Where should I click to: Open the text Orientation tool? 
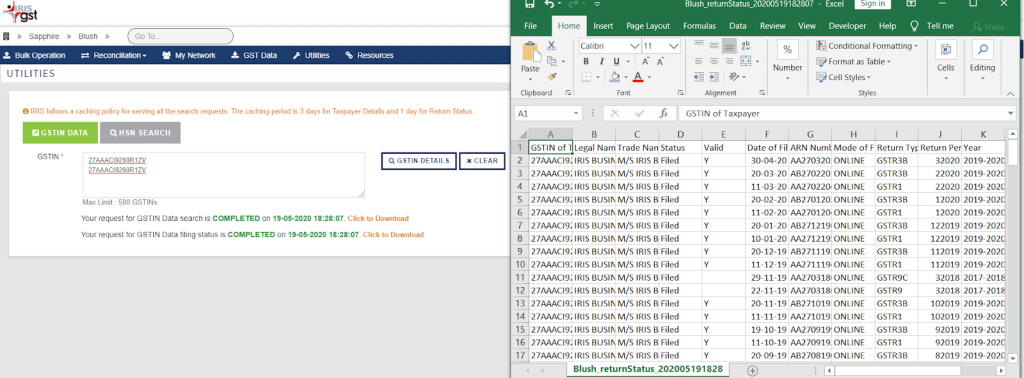[x=735, y=77]
